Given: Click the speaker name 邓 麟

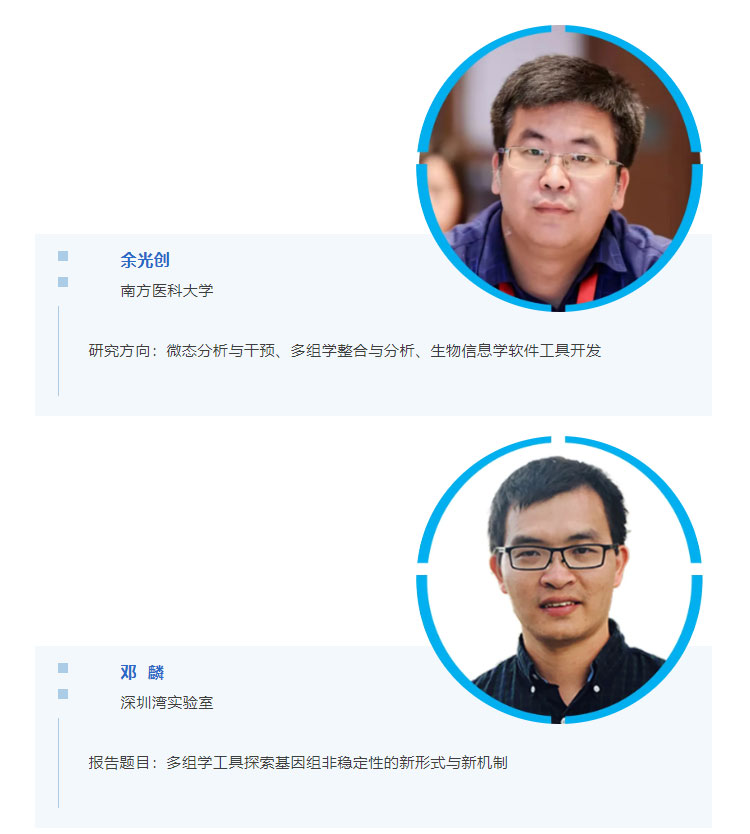Looking at the screenshot, I should pos(142,672).
